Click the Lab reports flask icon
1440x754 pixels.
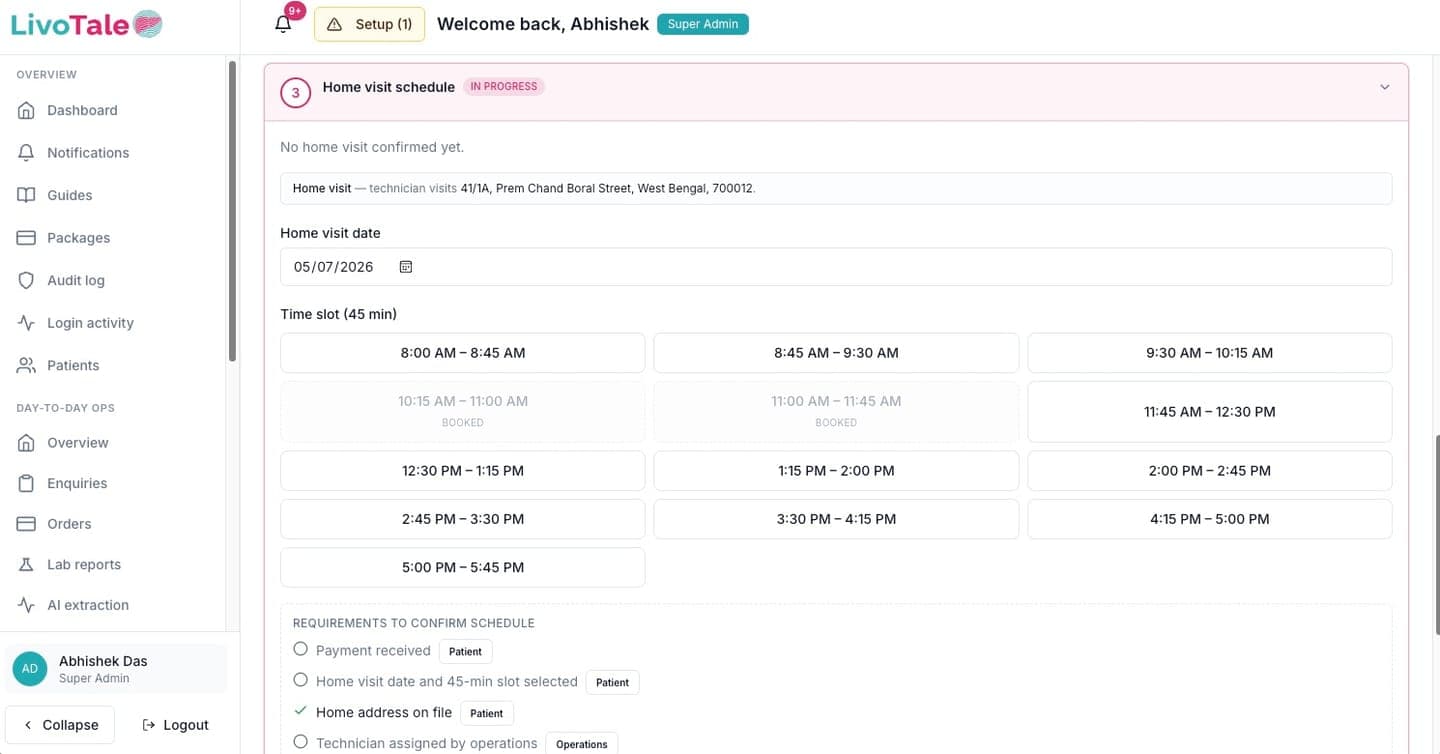click(26, 564)
